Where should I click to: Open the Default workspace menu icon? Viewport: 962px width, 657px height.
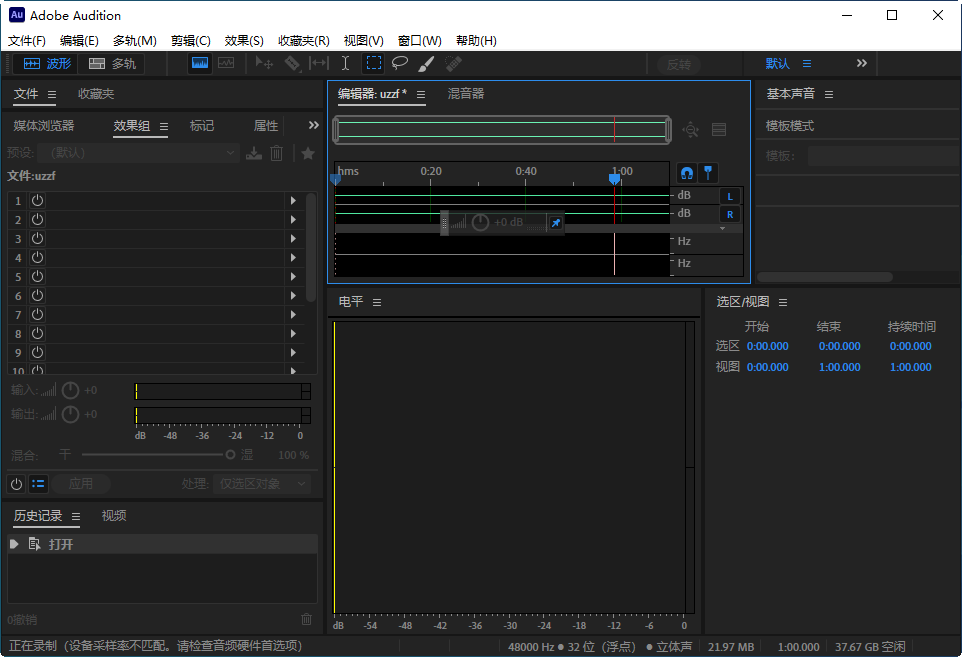click(x=807, y=64)
